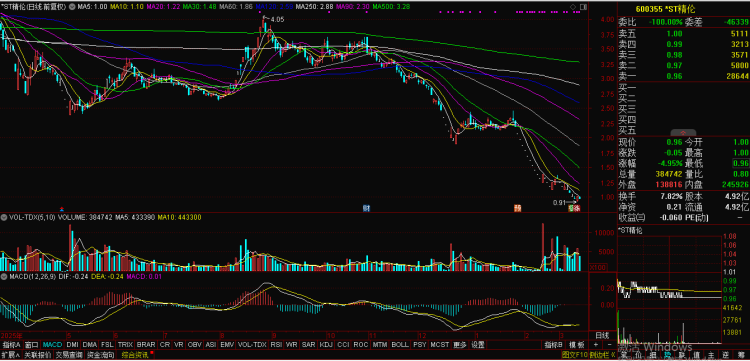The height and width of the screenshot is (361, 750).
Task: Switch to the ROC indicator
Action: pyautogui.click(x=361, y=345)
